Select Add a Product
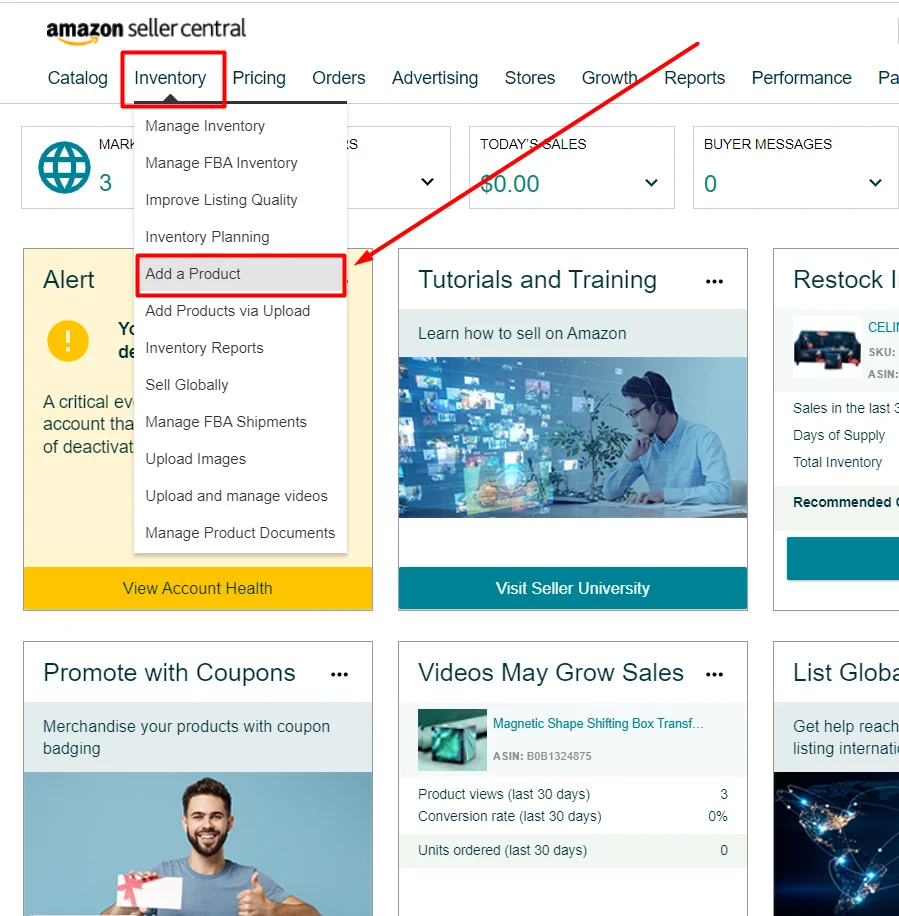Screen dimensions: 899x916 [240, 274]
